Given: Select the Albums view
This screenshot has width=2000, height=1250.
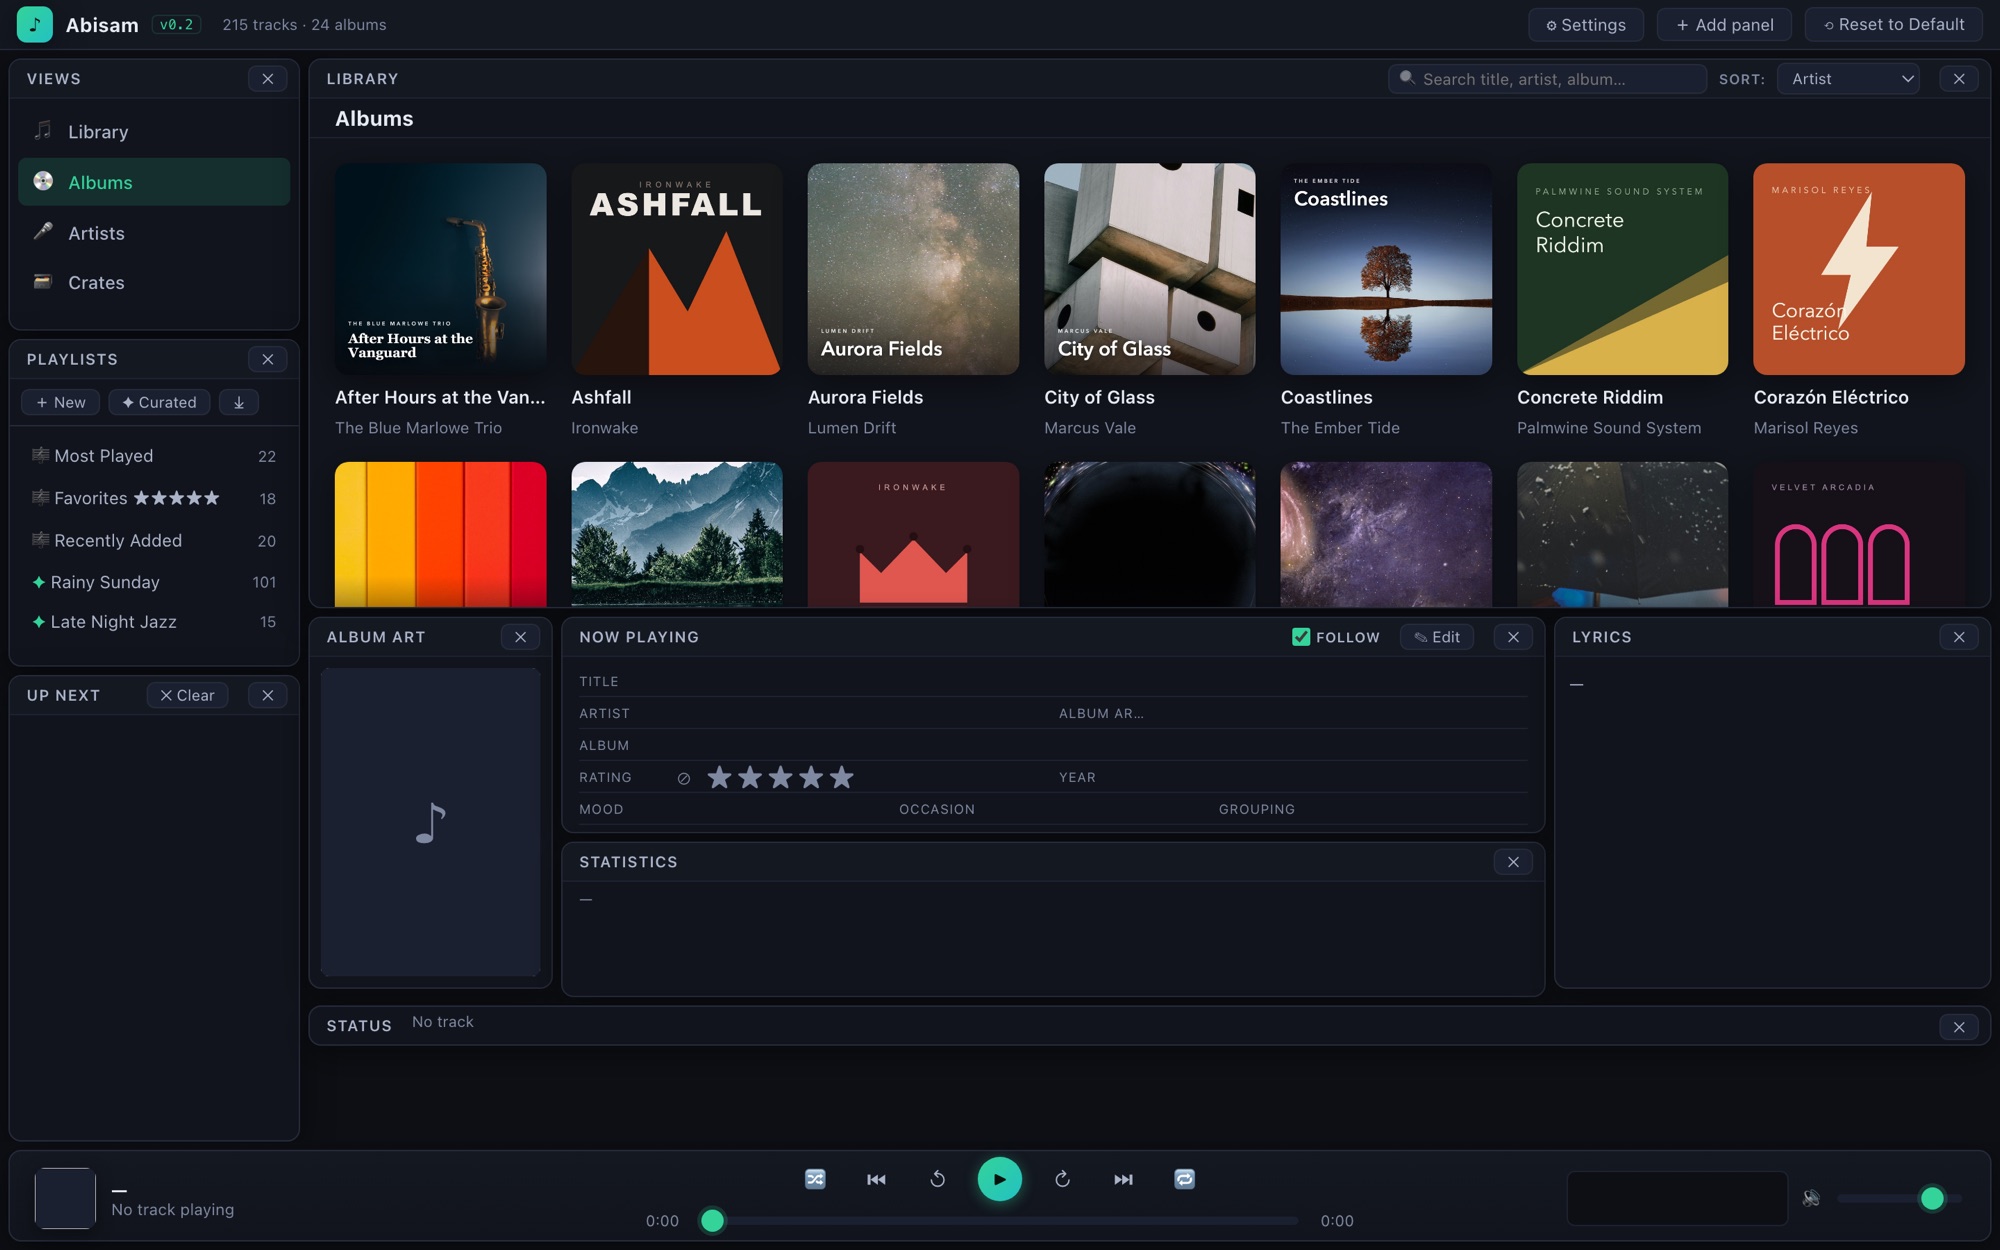Looking at the screenshot, I should (x=154, y=182).
